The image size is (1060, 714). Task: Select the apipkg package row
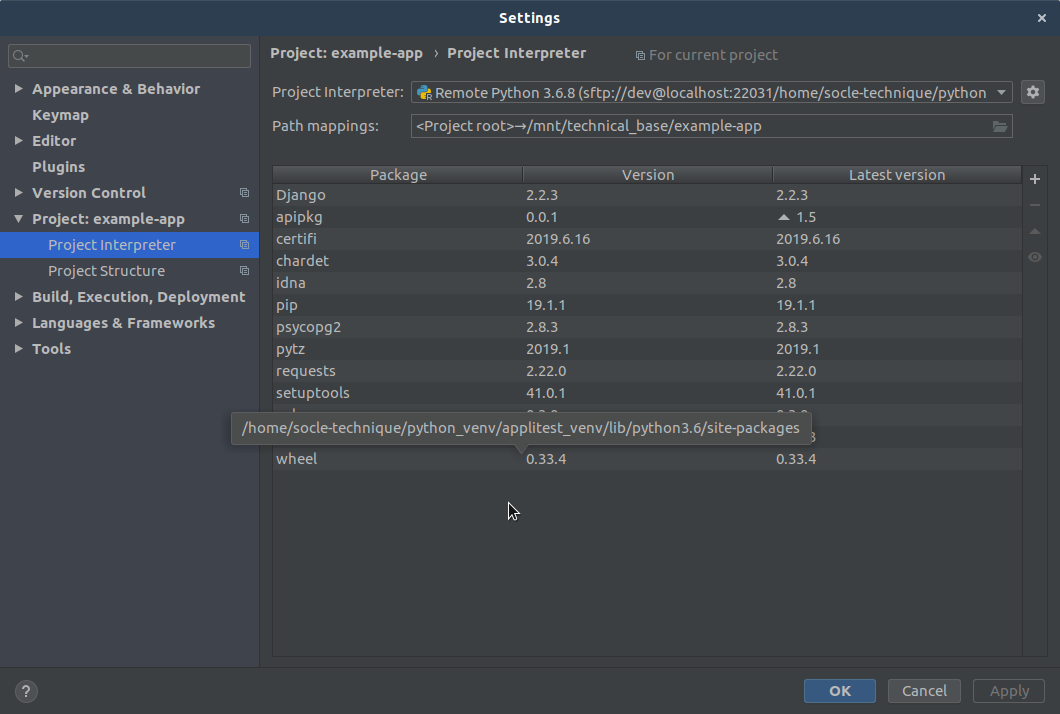(647, 217)
